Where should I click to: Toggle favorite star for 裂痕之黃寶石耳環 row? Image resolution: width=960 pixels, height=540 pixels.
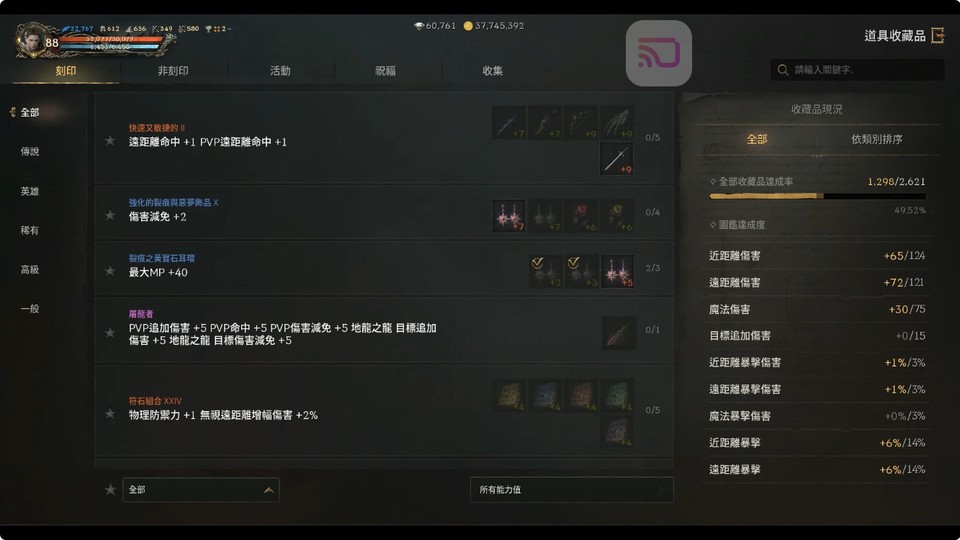(x=110, y=271)
